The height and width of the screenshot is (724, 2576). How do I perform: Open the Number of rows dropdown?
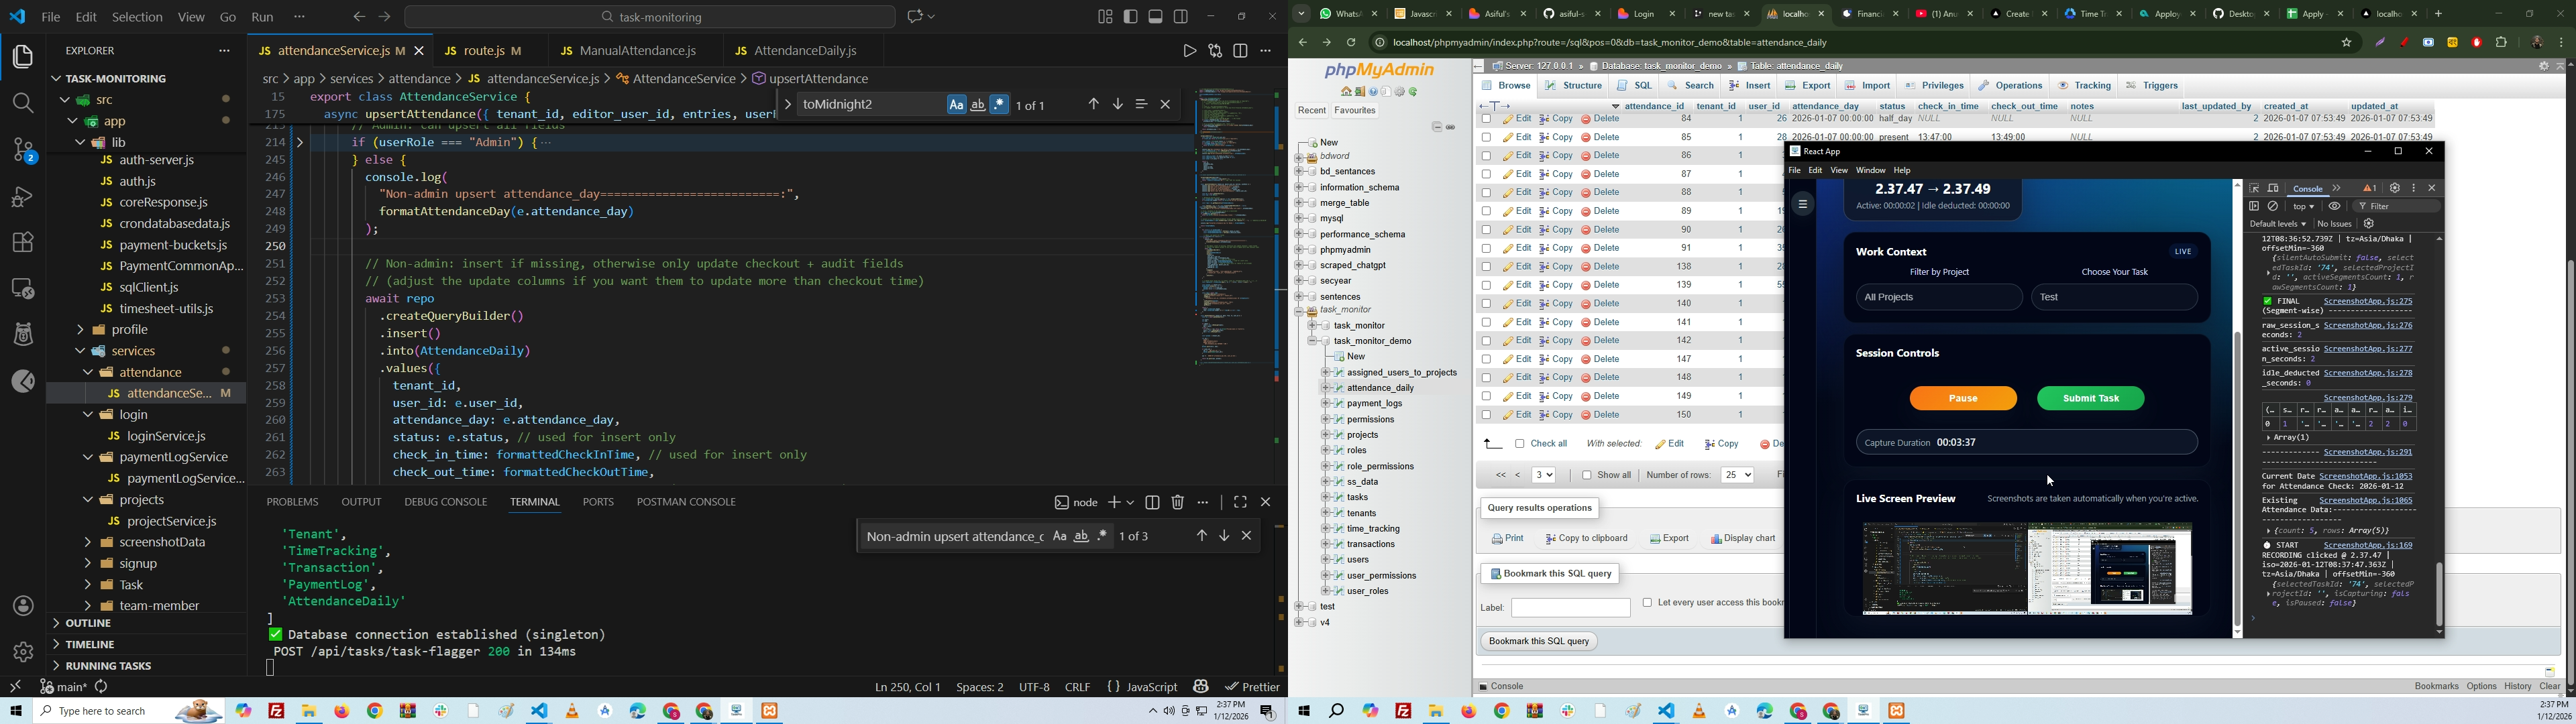[x=1737, y=475]
